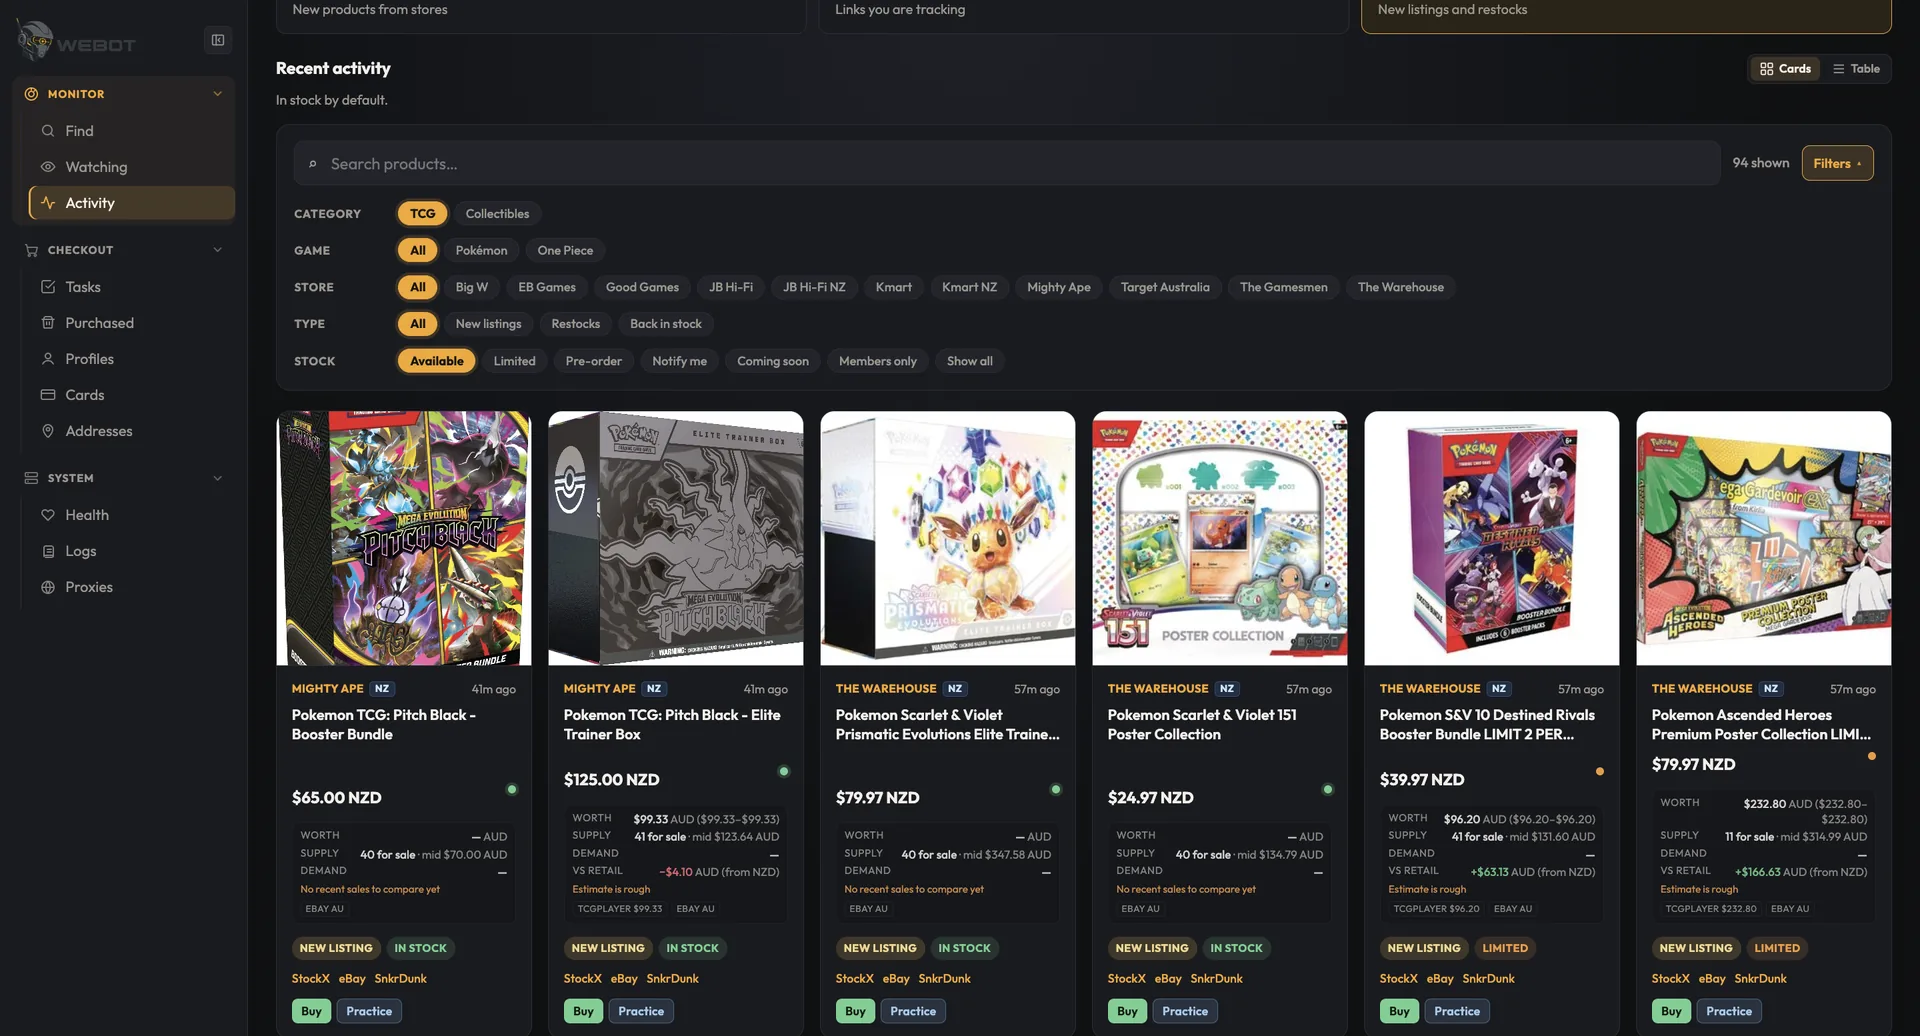This screenshot has height=1036, width=1920.
Task: Open Health via its heart icon
Action: click(x=47, y=515)
